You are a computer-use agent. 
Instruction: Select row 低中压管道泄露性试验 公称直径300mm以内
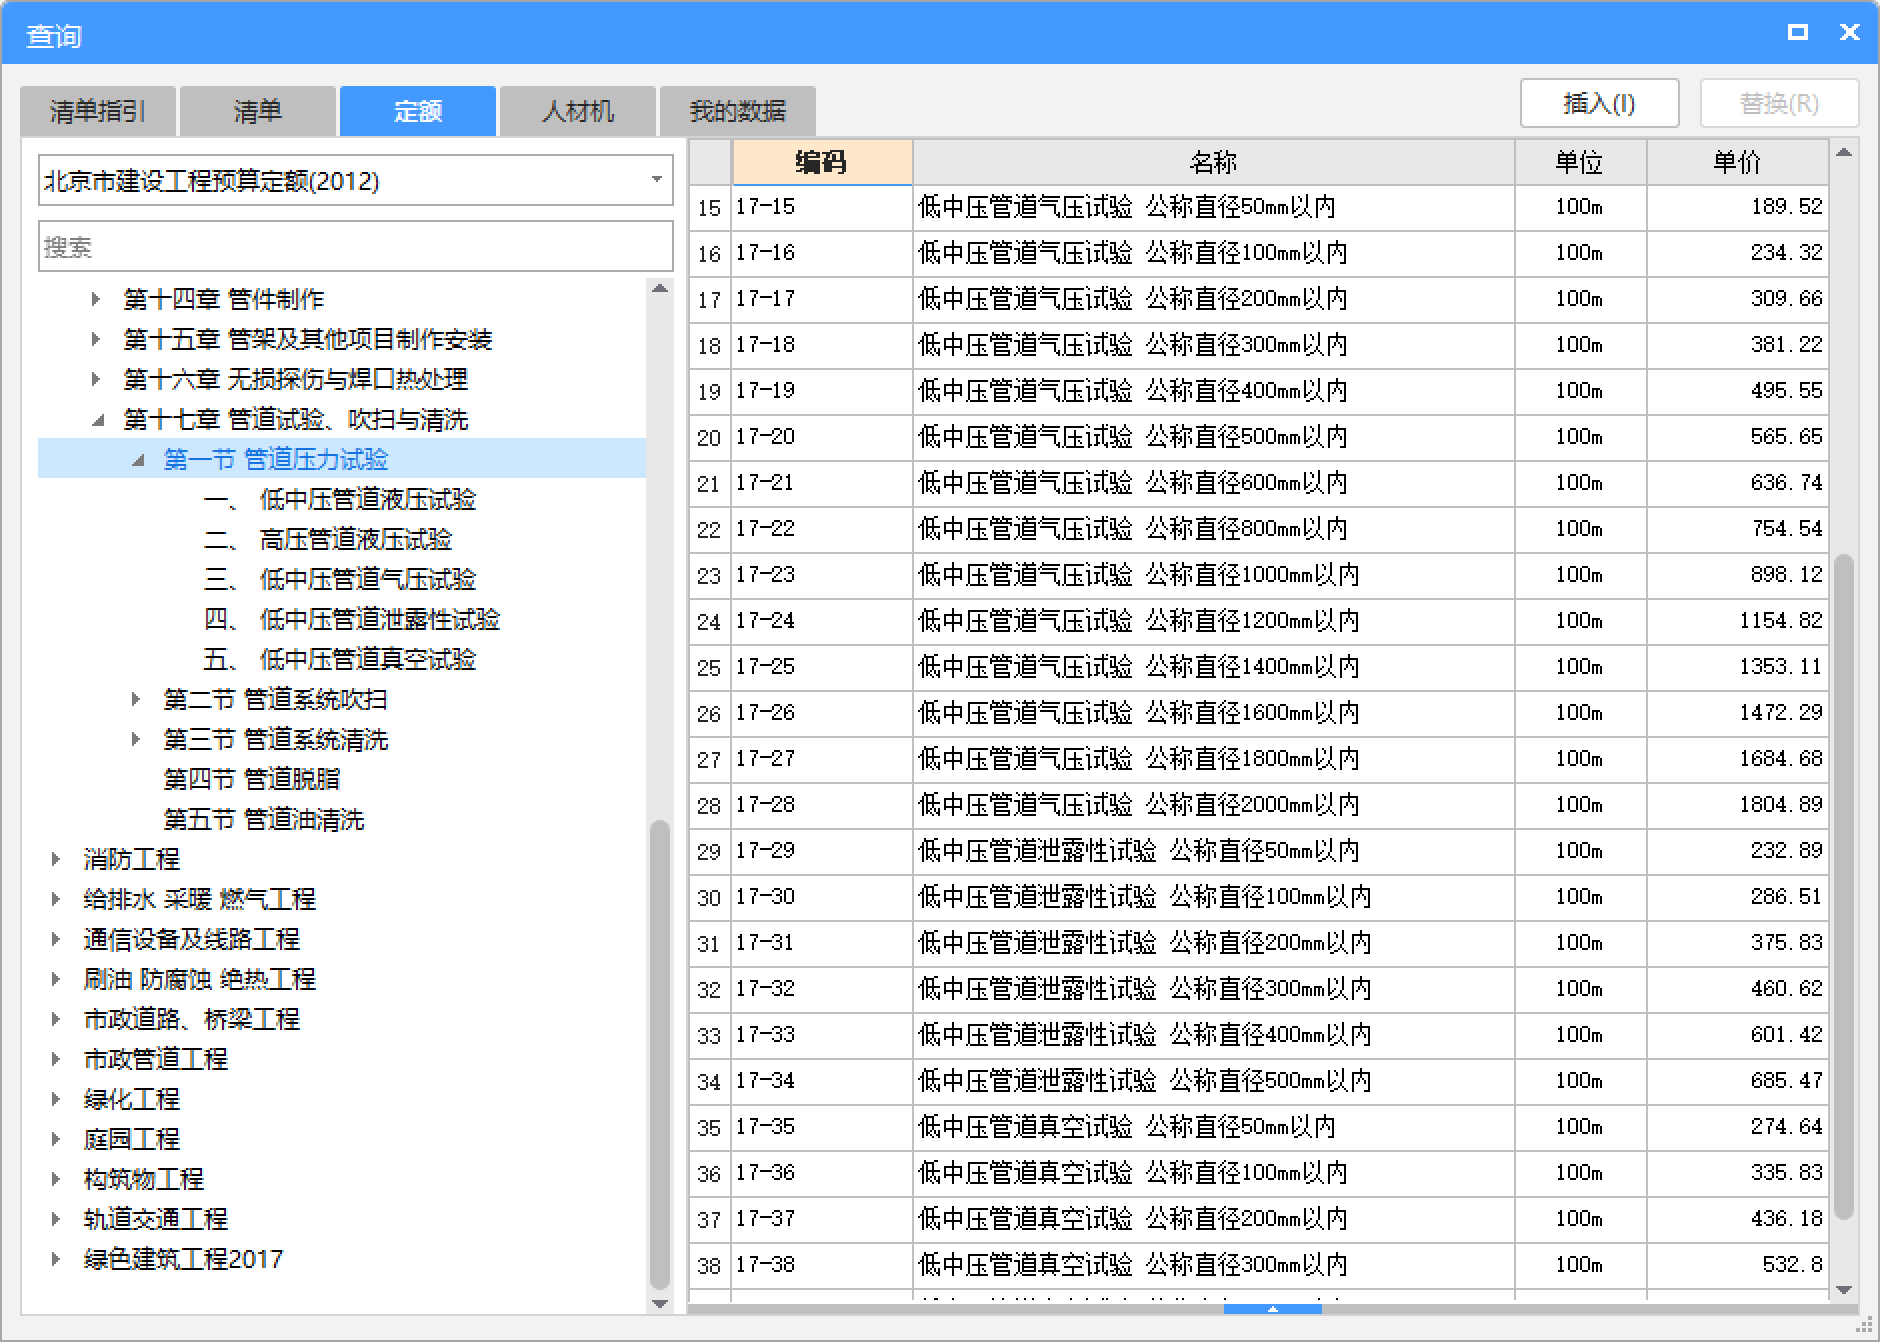click(1214, 989)
